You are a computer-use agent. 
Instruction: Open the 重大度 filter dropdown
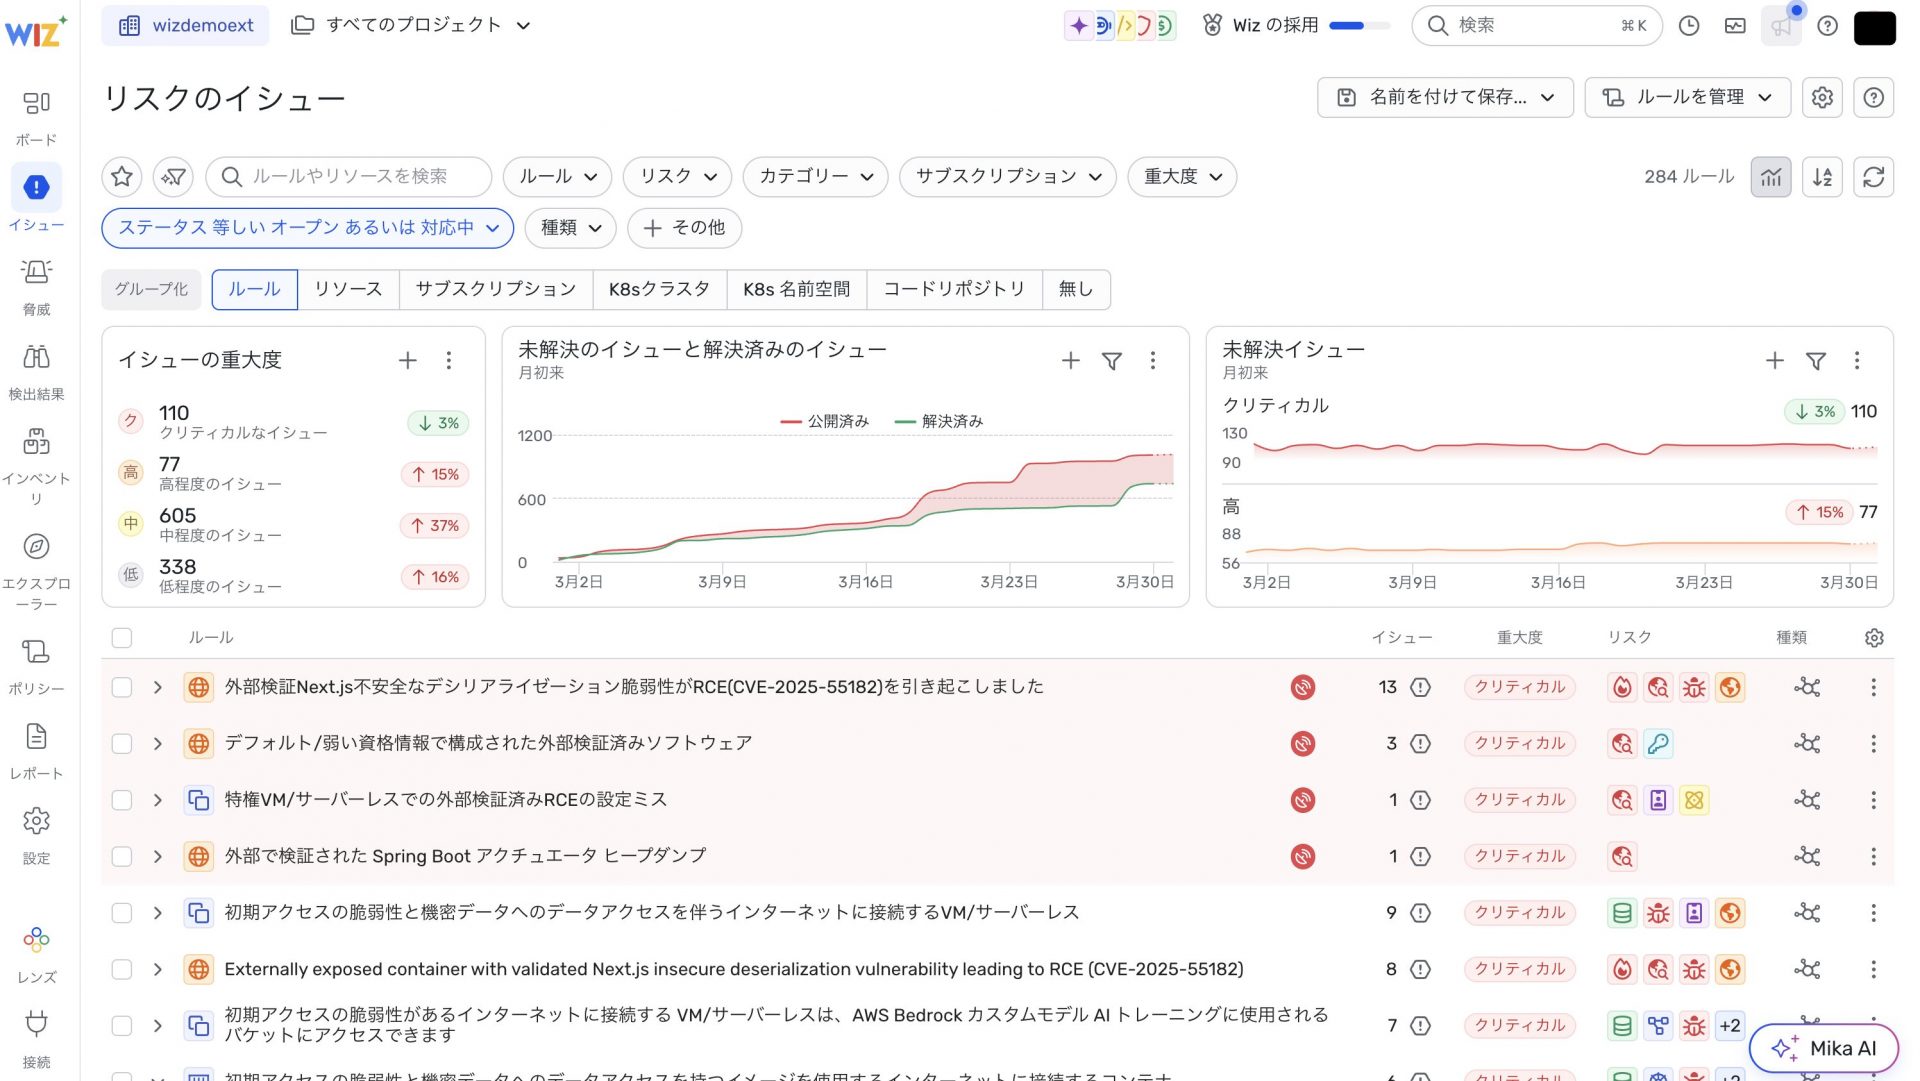point(1182,177)
